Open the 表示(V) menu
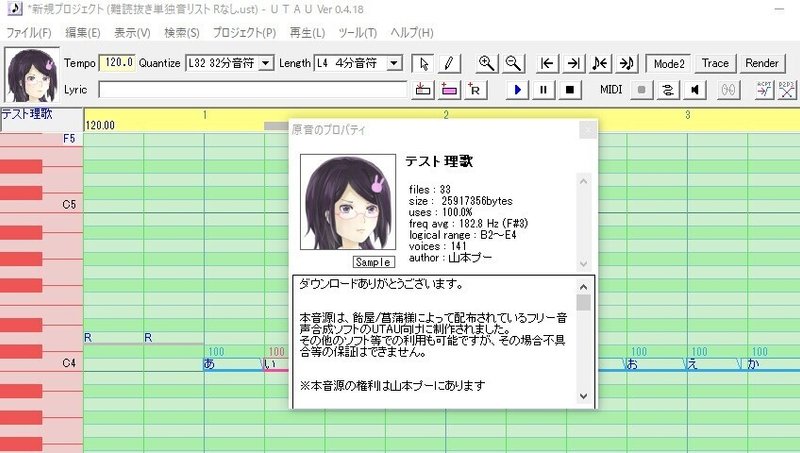Image resolution: width=800 pixels, height=453 pixels. coord(132,33)
